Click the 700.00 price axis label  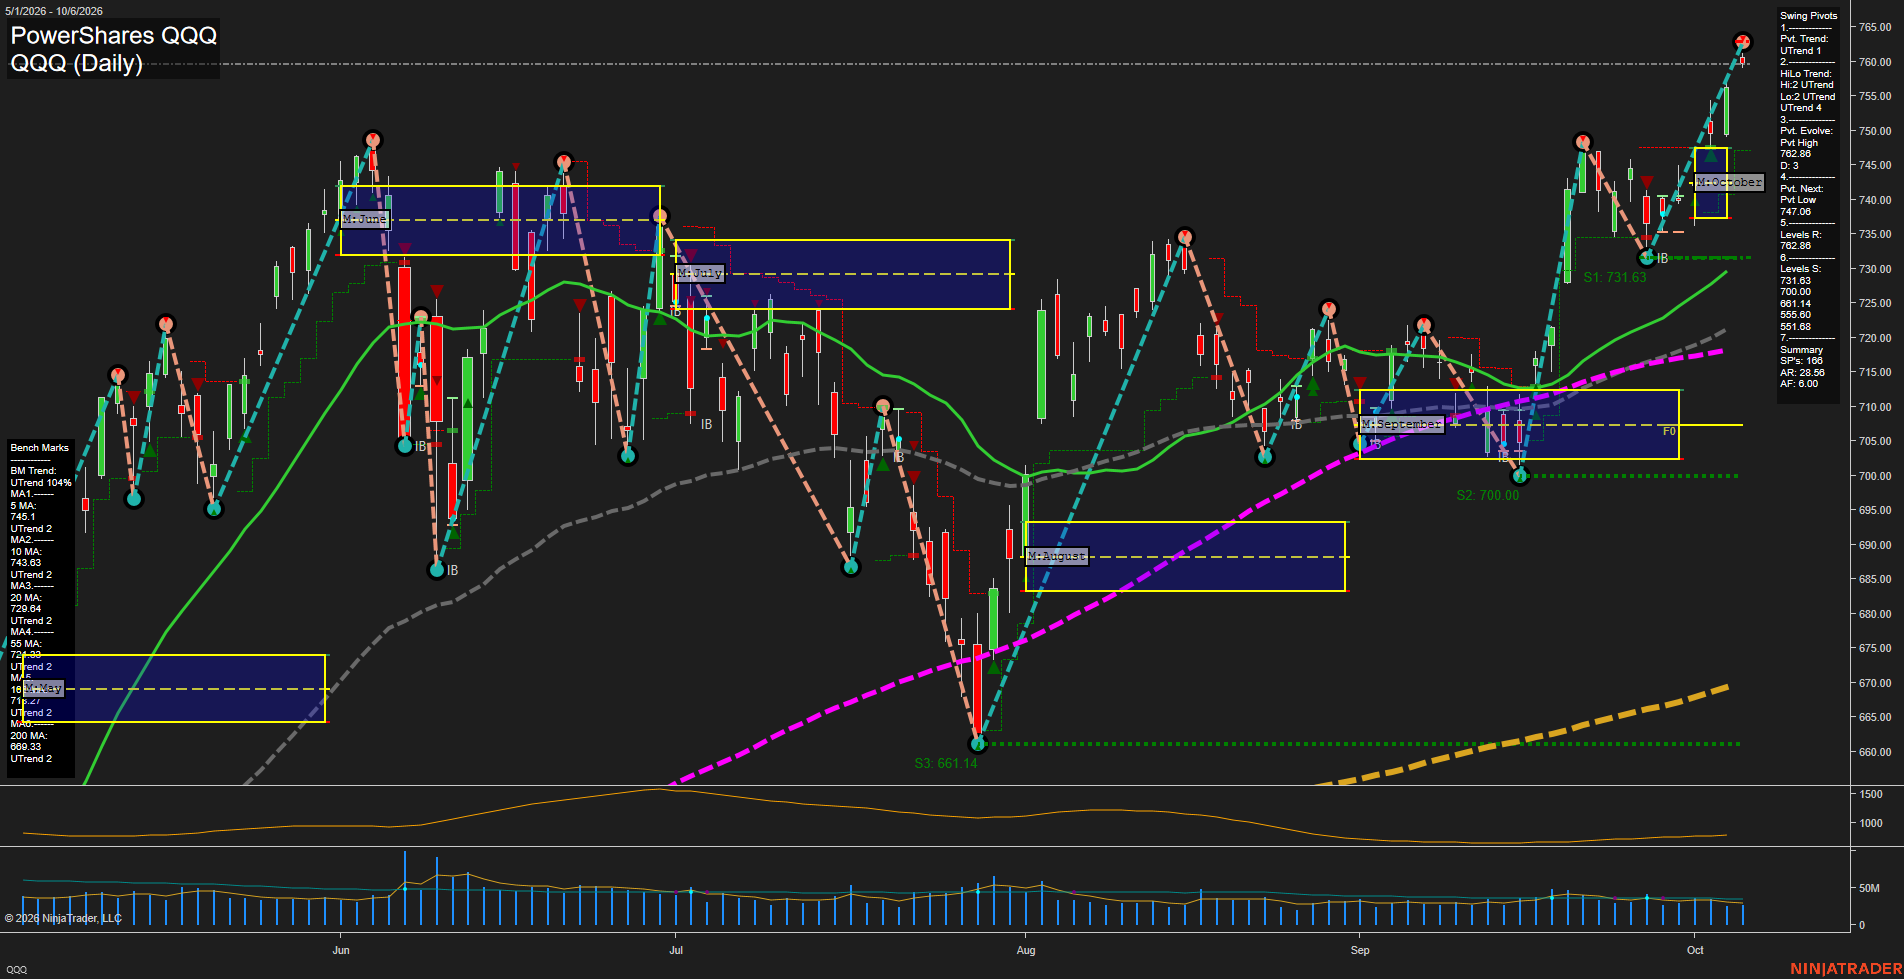coord(1875,477)
